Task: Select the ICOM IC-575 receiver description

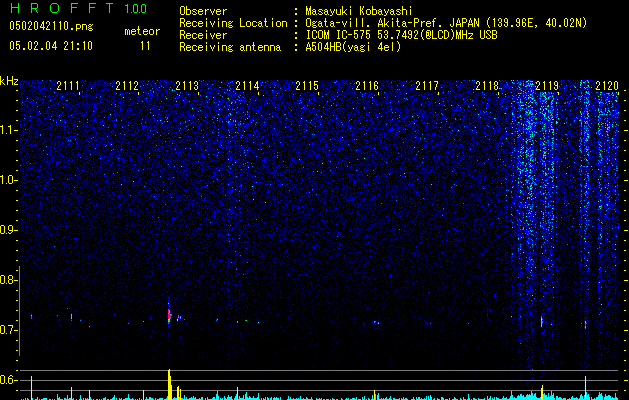Action: point(401,35)
